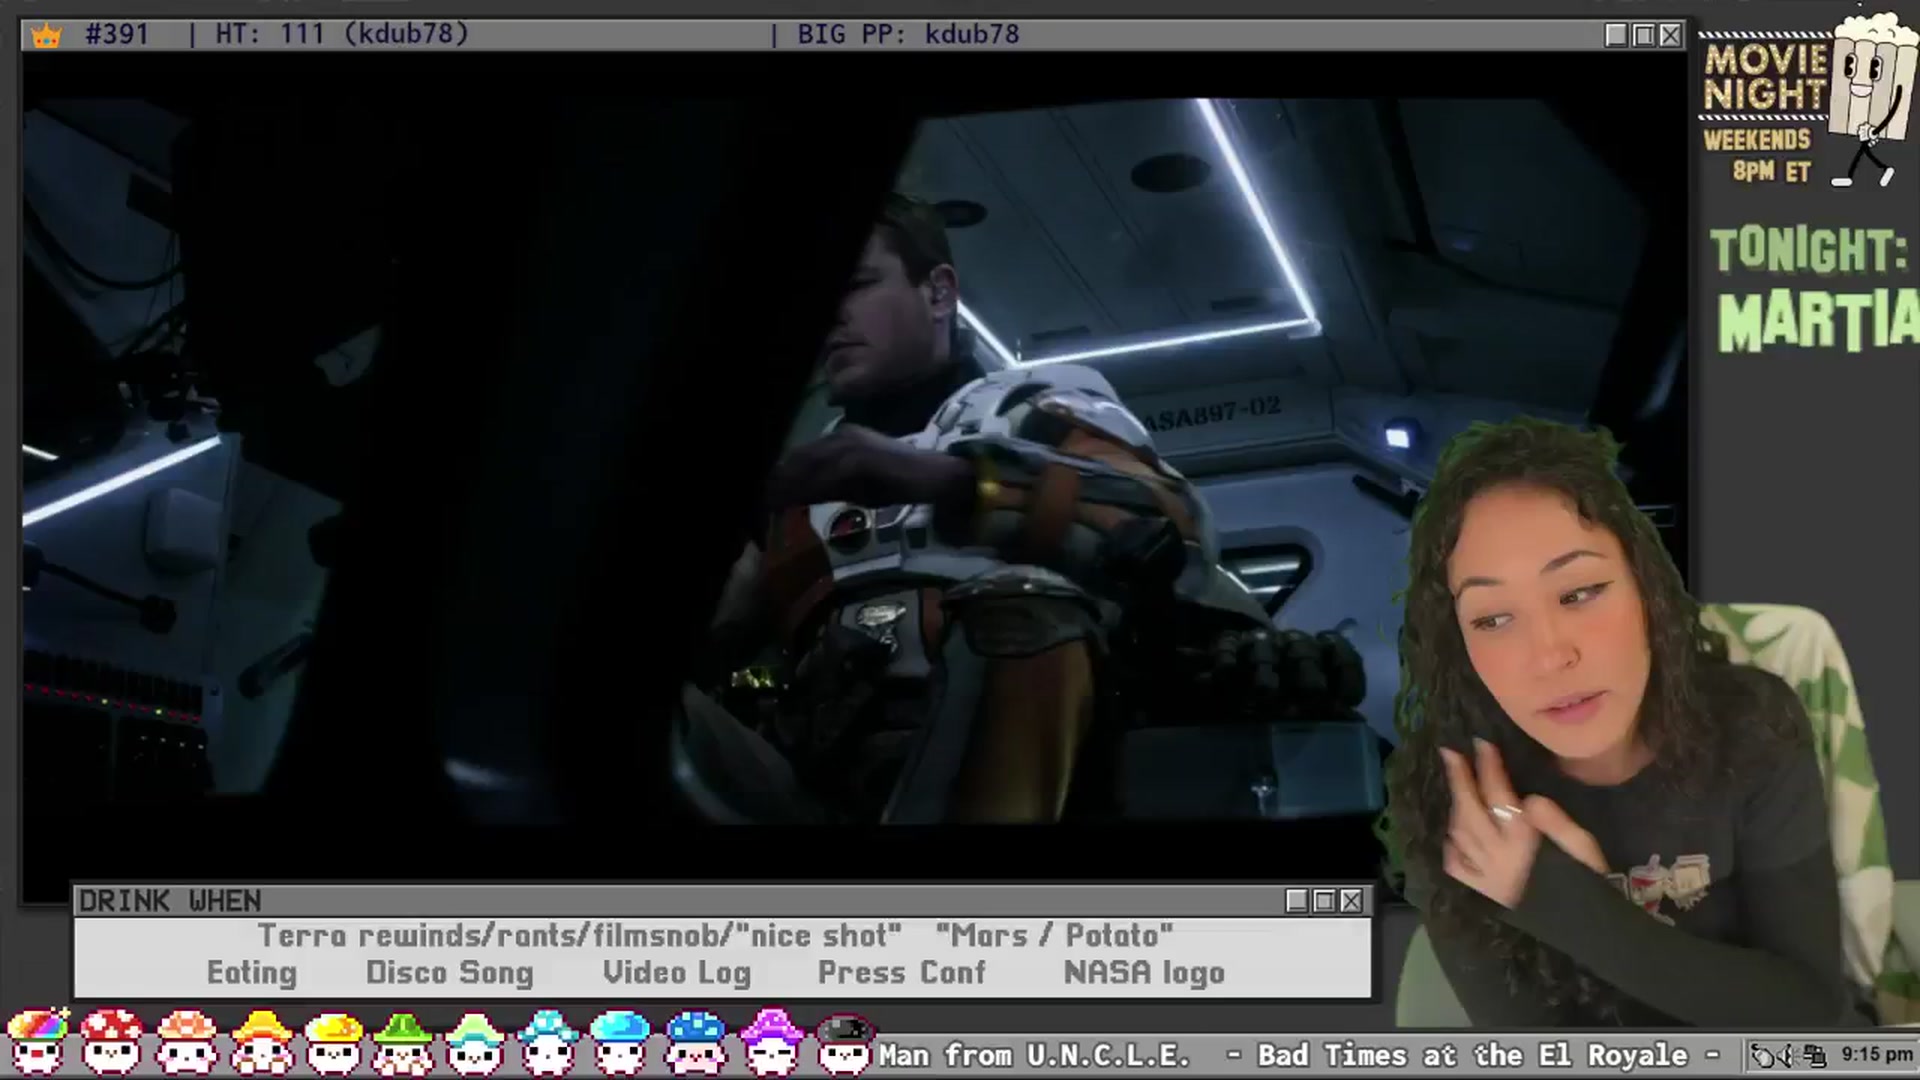
Task: Maximize the DRINK WHEN window
Action: click(1324, 901)
